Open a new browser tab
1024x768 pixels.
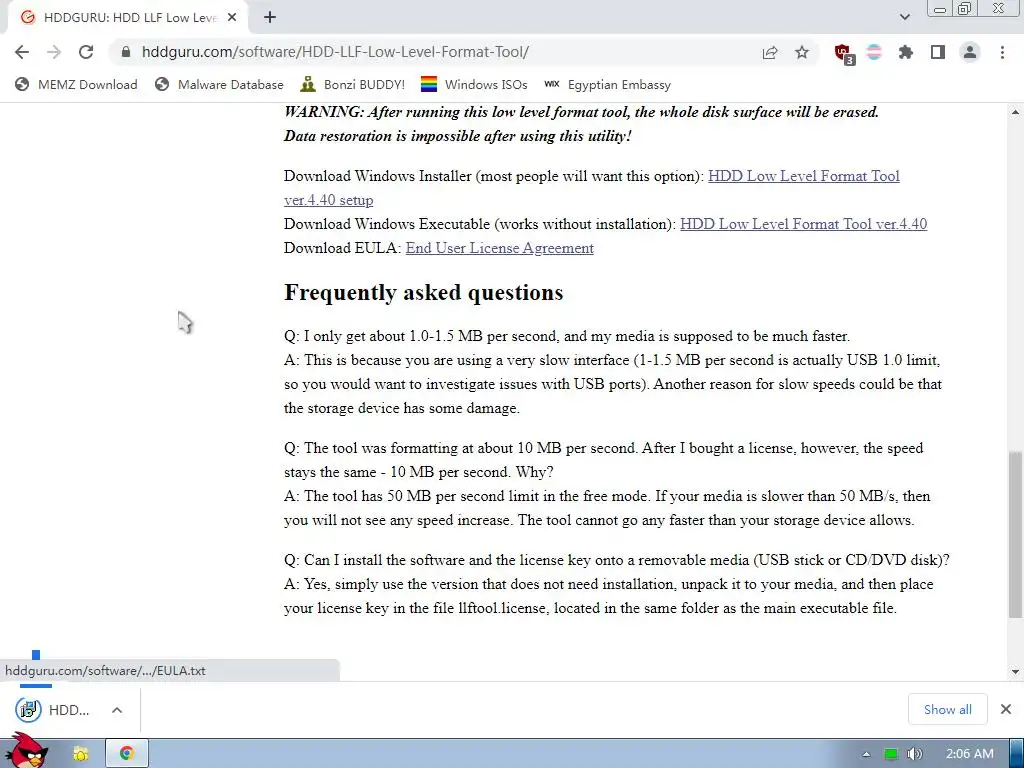click(x=270, y=18)
